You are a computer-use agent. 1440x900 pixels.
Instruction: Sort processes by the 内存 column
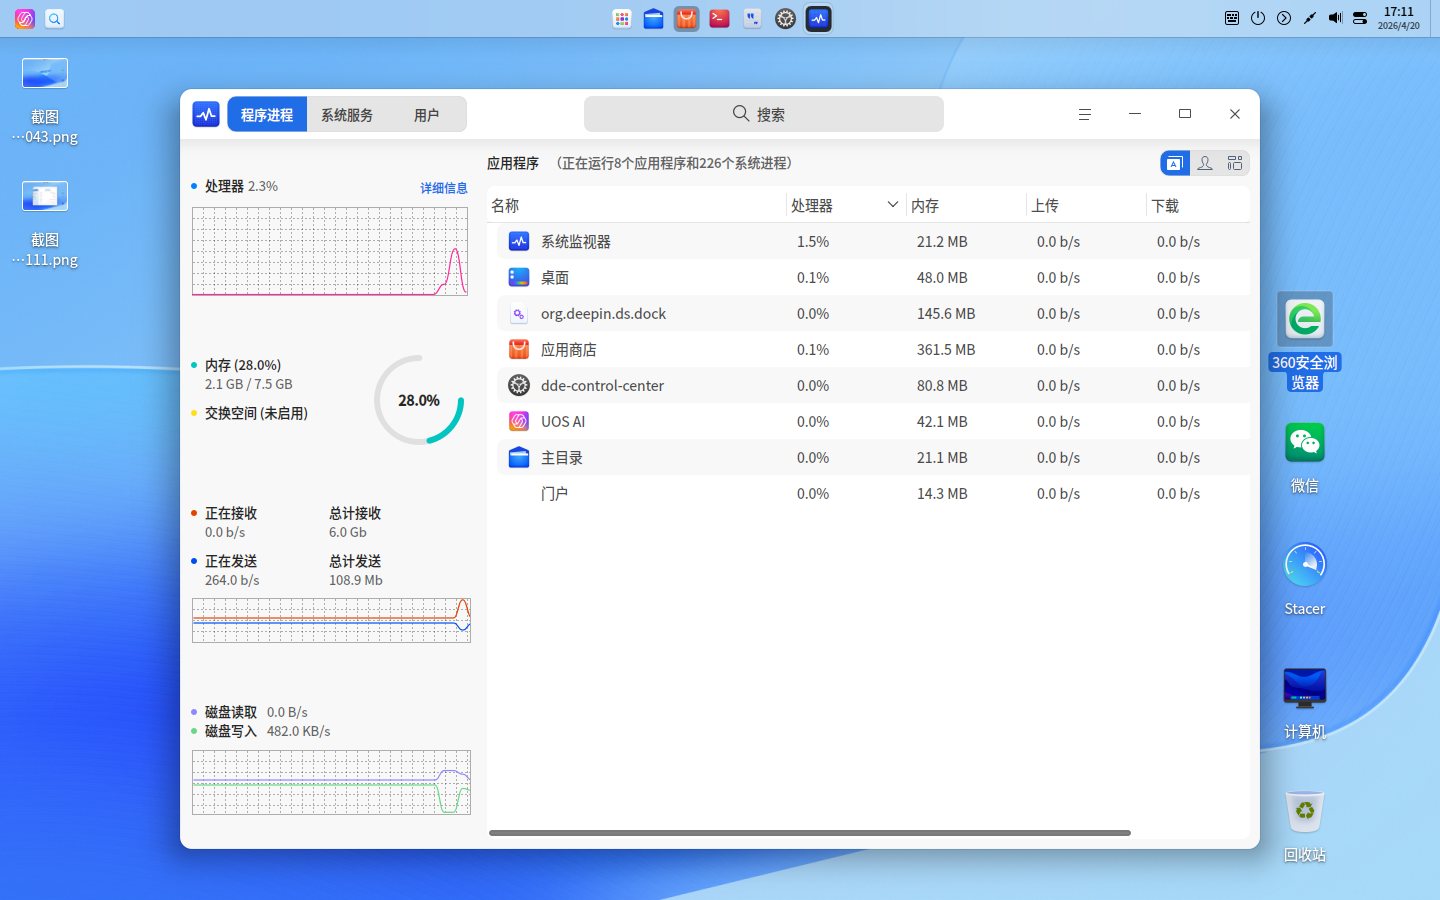point(924,204)
